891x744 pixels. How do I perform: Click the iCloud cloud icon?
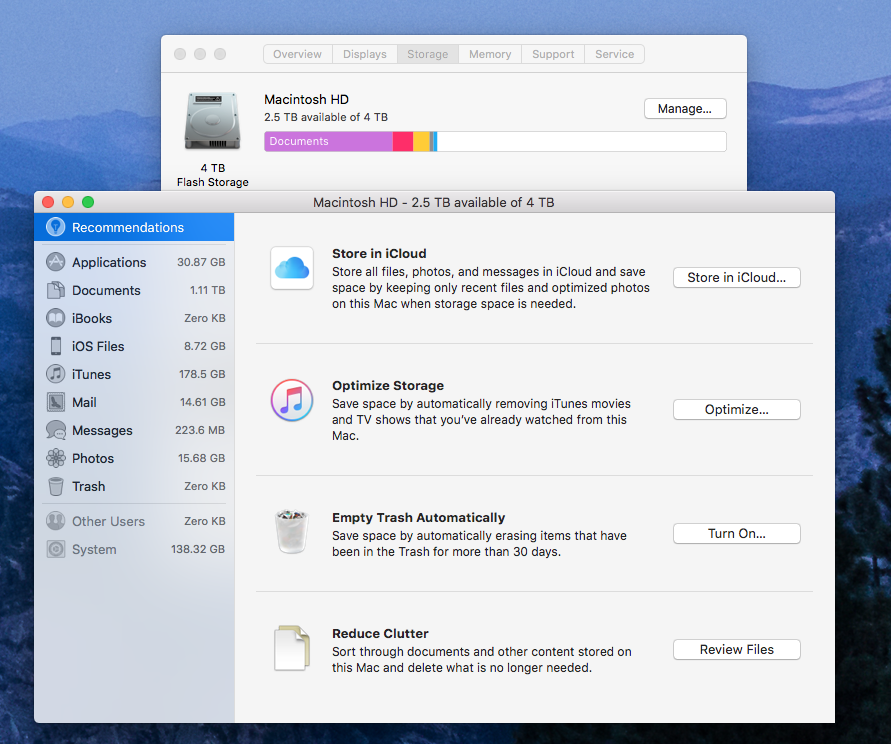click(x=292, y=268)
